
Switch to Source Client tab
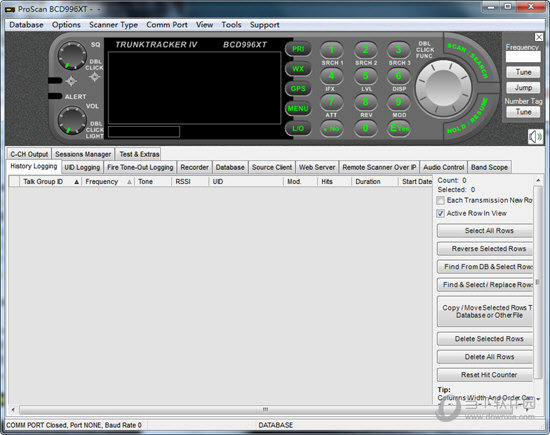(272, 167)
